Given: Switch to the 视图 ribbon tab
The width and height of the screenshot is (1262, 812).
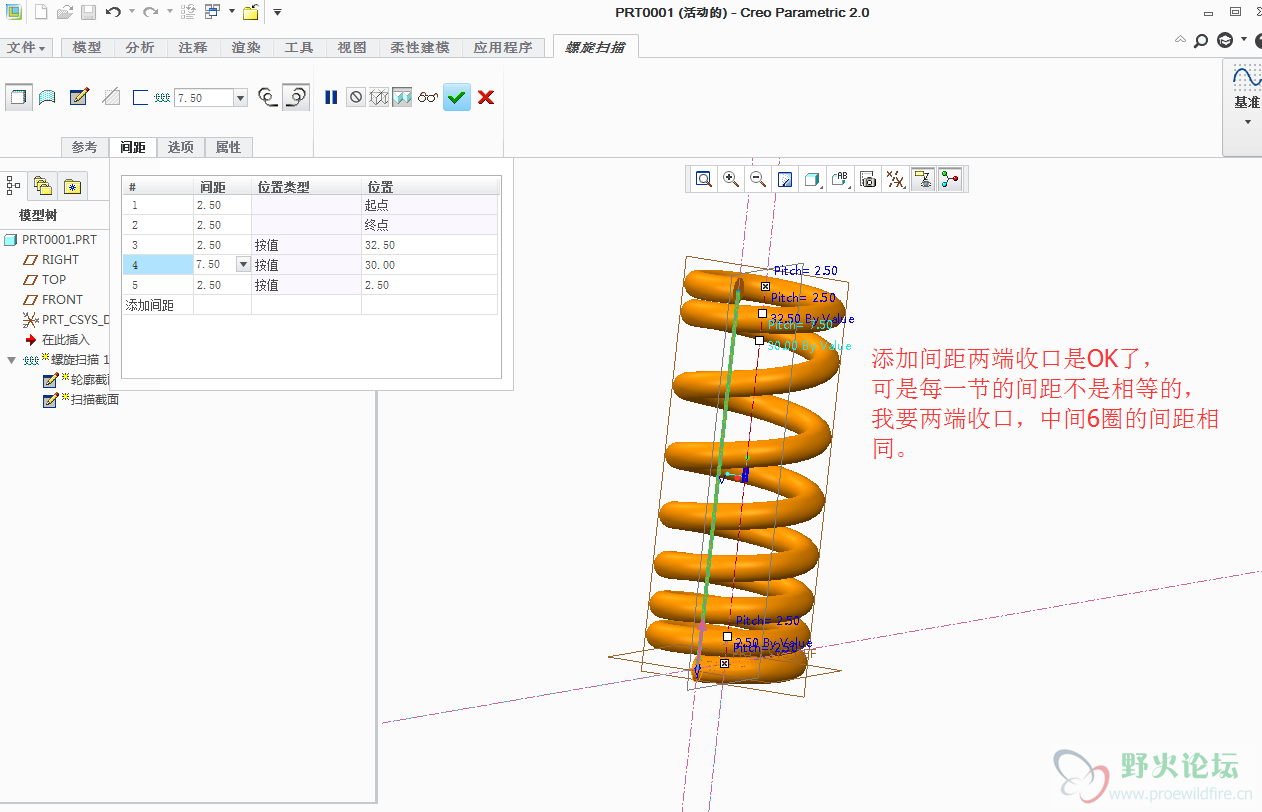Looking at the screenshot, I should [352, 47].
